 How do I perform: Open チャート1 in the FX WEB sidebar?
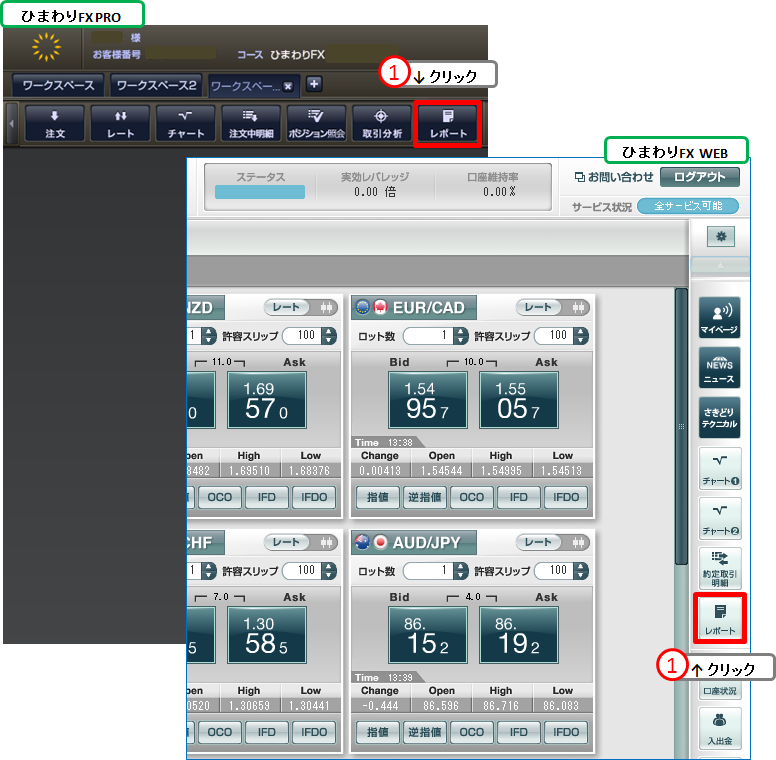pos(720,468)
